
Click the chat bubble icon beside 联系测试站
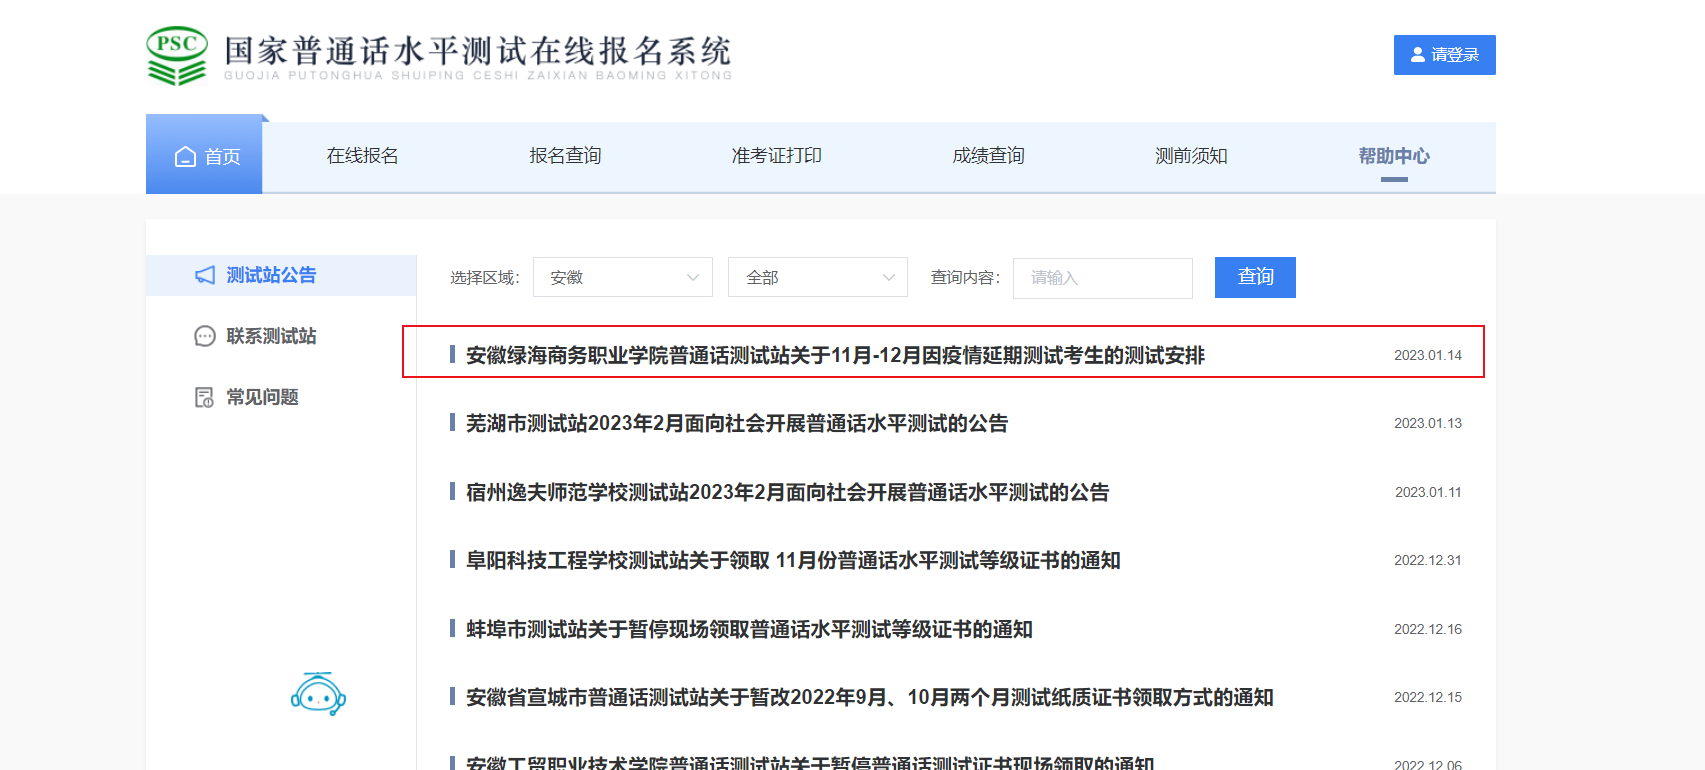coord(205,336)
